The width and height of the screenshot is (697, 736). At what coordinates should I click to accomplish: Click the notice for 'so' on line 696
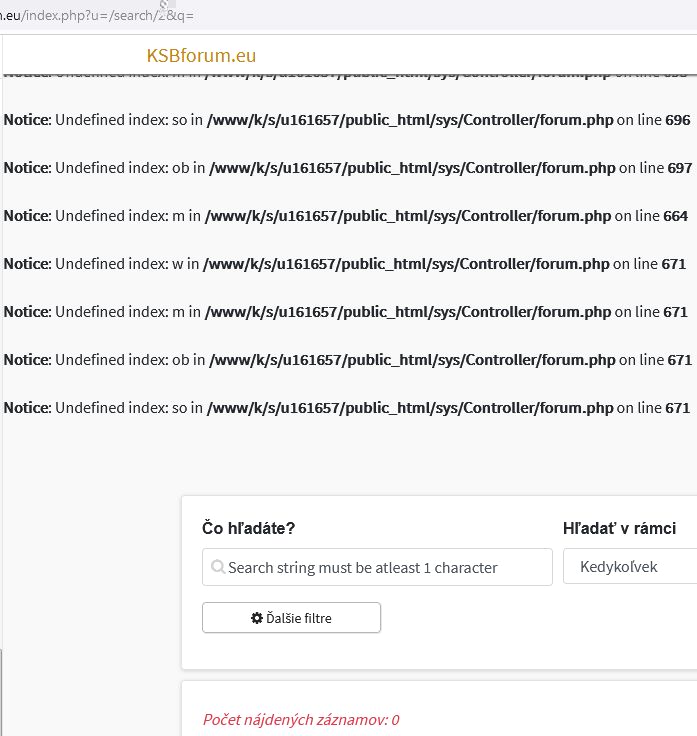(x=347, y=120)
